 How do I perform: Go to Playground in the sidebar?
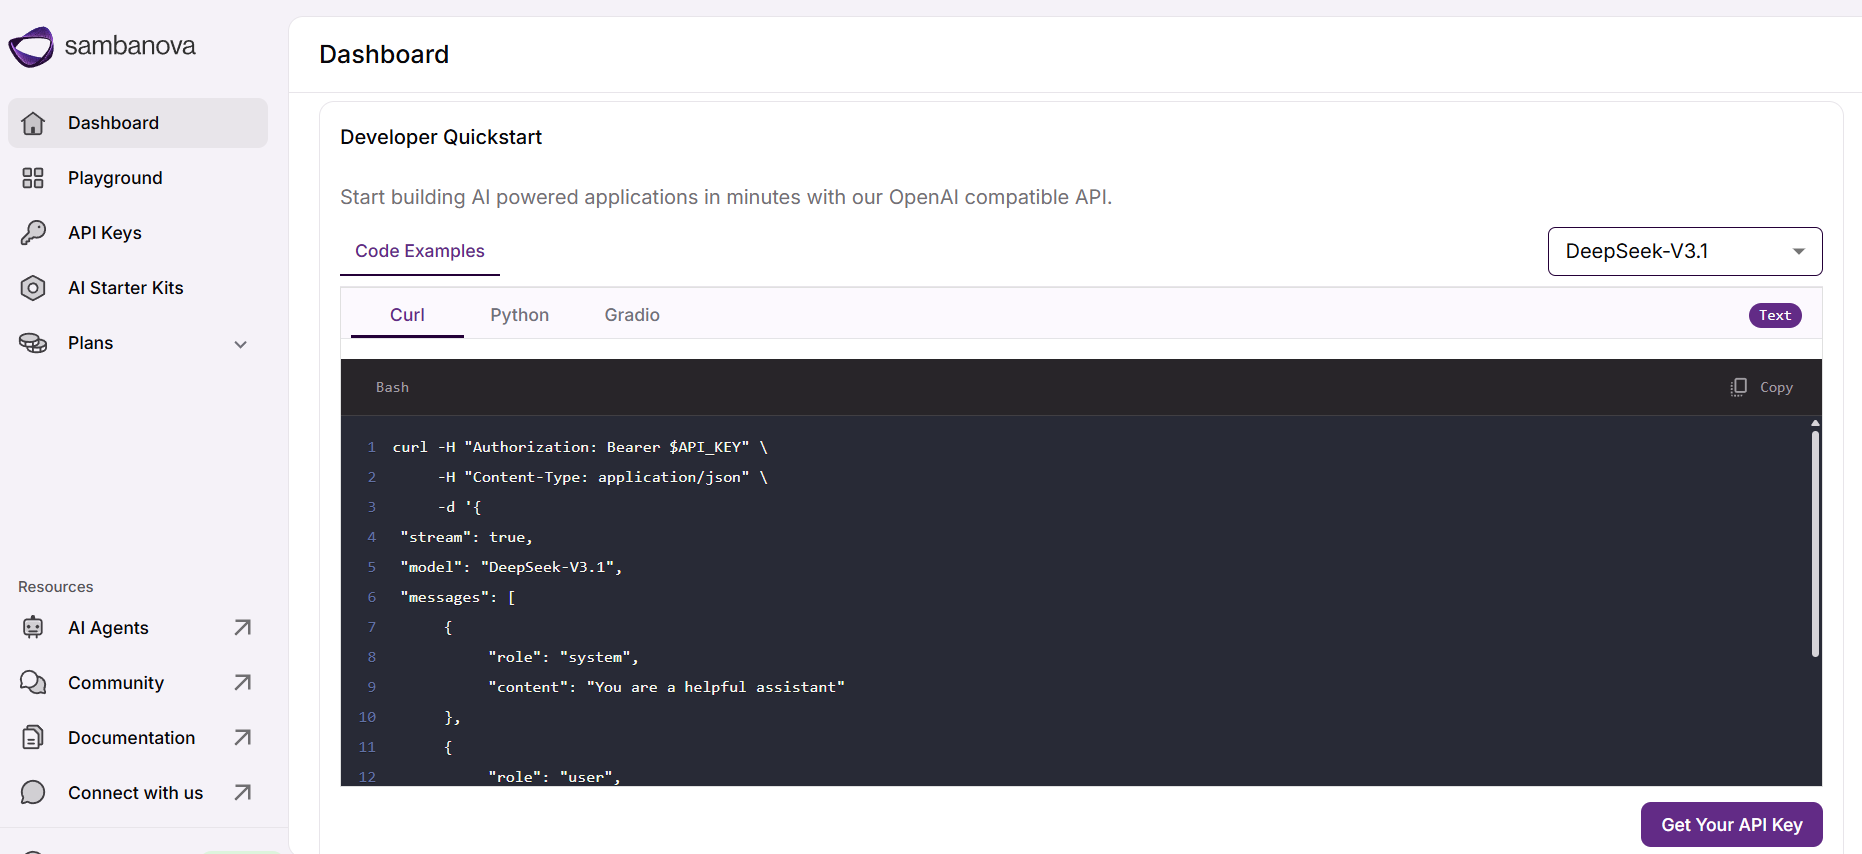pyautogui.click(x=138, y=178)
